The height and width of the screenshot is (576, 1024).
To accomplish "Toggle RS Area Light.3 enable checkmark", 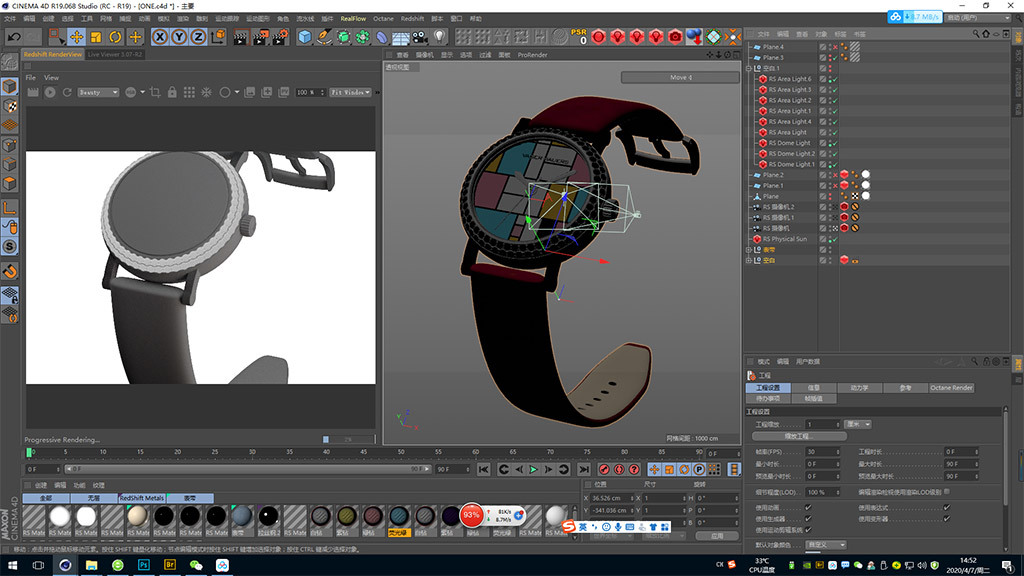I will pos(835,90).
